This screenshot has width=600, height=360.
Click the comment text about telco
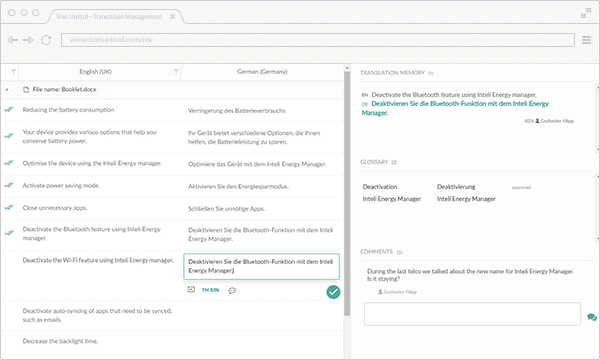pos(470,275)
